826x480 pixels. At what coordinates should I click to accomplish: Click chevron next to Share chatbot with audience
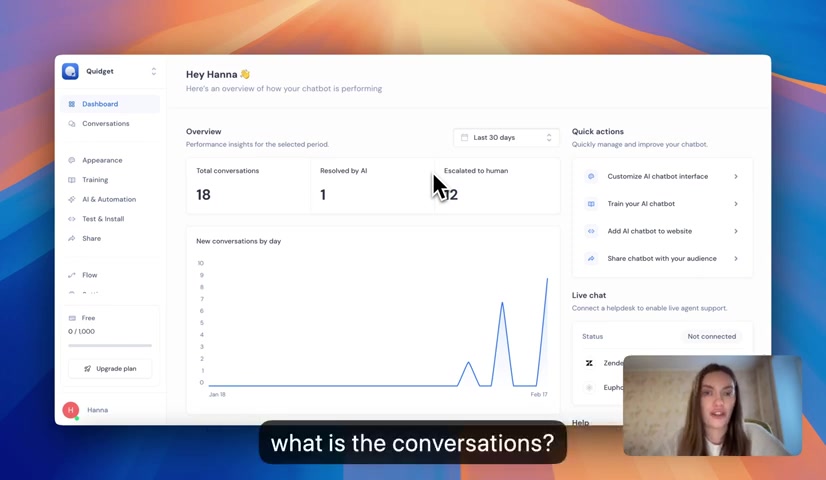[x=736, y=259]
